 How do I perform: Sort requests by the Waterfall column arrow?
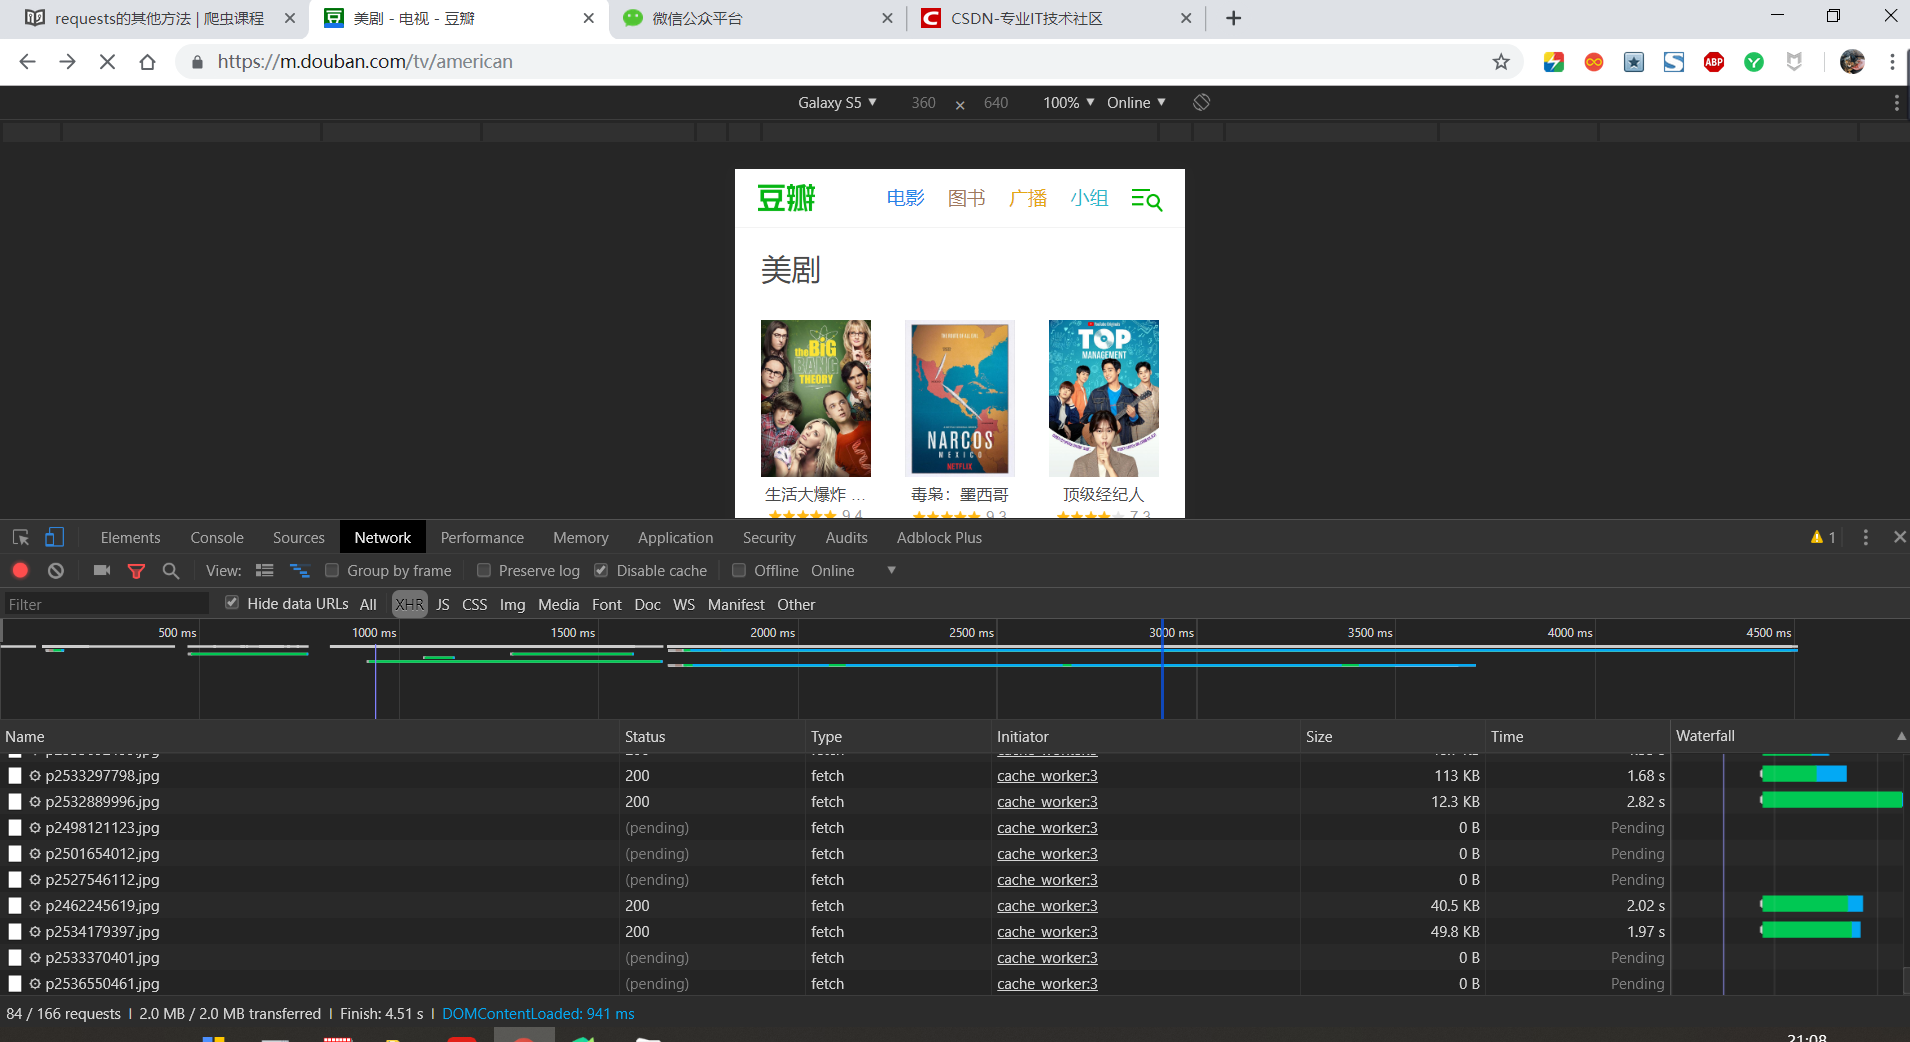1901,736
